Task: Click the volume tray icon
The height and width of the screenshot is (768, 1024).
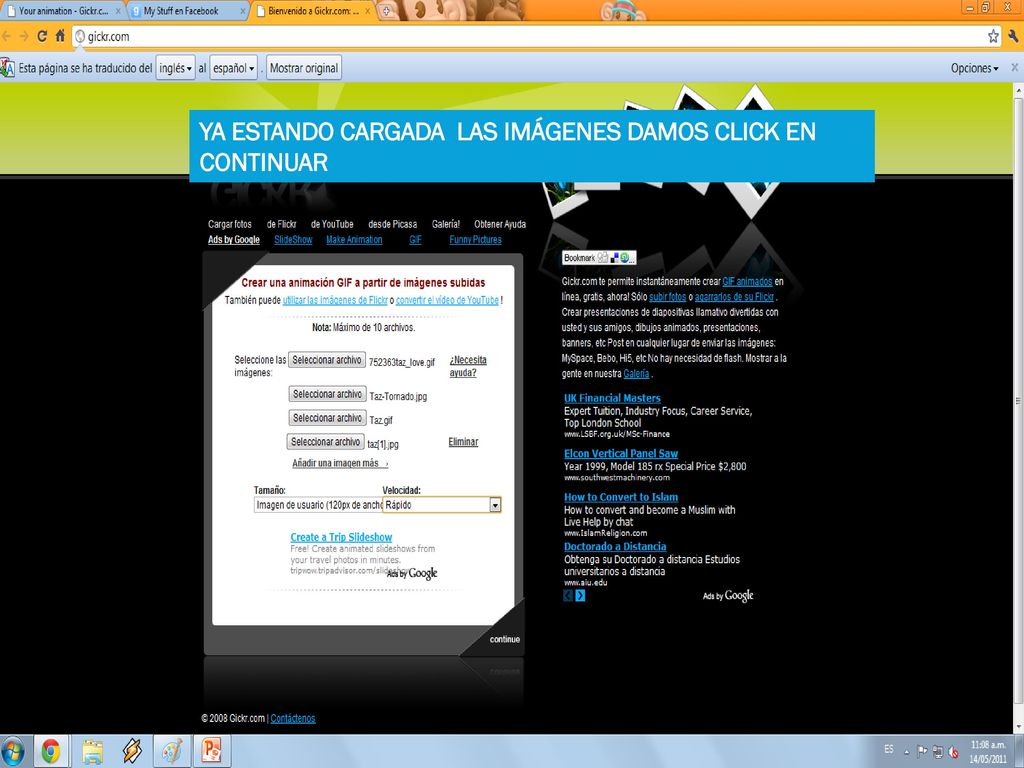Action: tap(953, 751)
